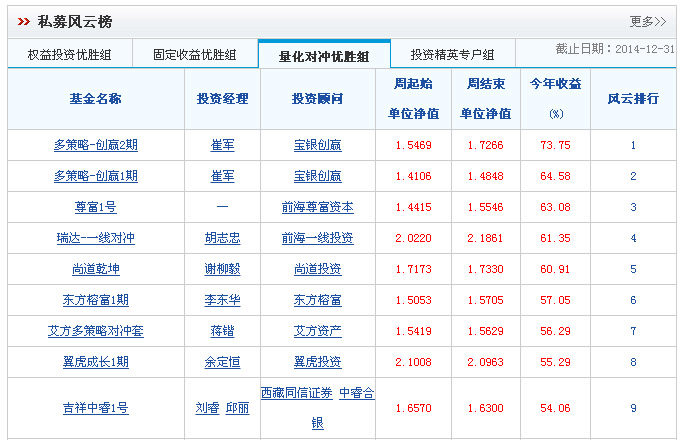View manager 蒋锴 profile
This screenshot has width=683, height=444.
click(223, 331)
